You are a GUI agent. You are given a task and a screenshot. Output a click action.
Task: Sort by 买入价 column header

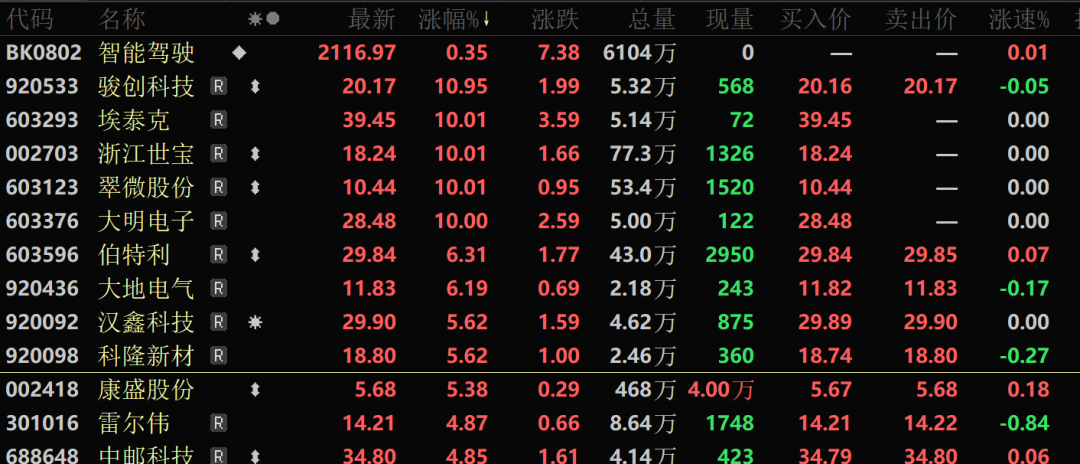click(x=816, y=20)
